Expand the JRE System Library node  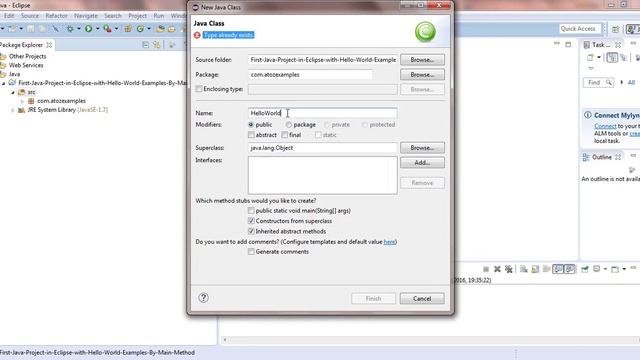click(13, 110)
